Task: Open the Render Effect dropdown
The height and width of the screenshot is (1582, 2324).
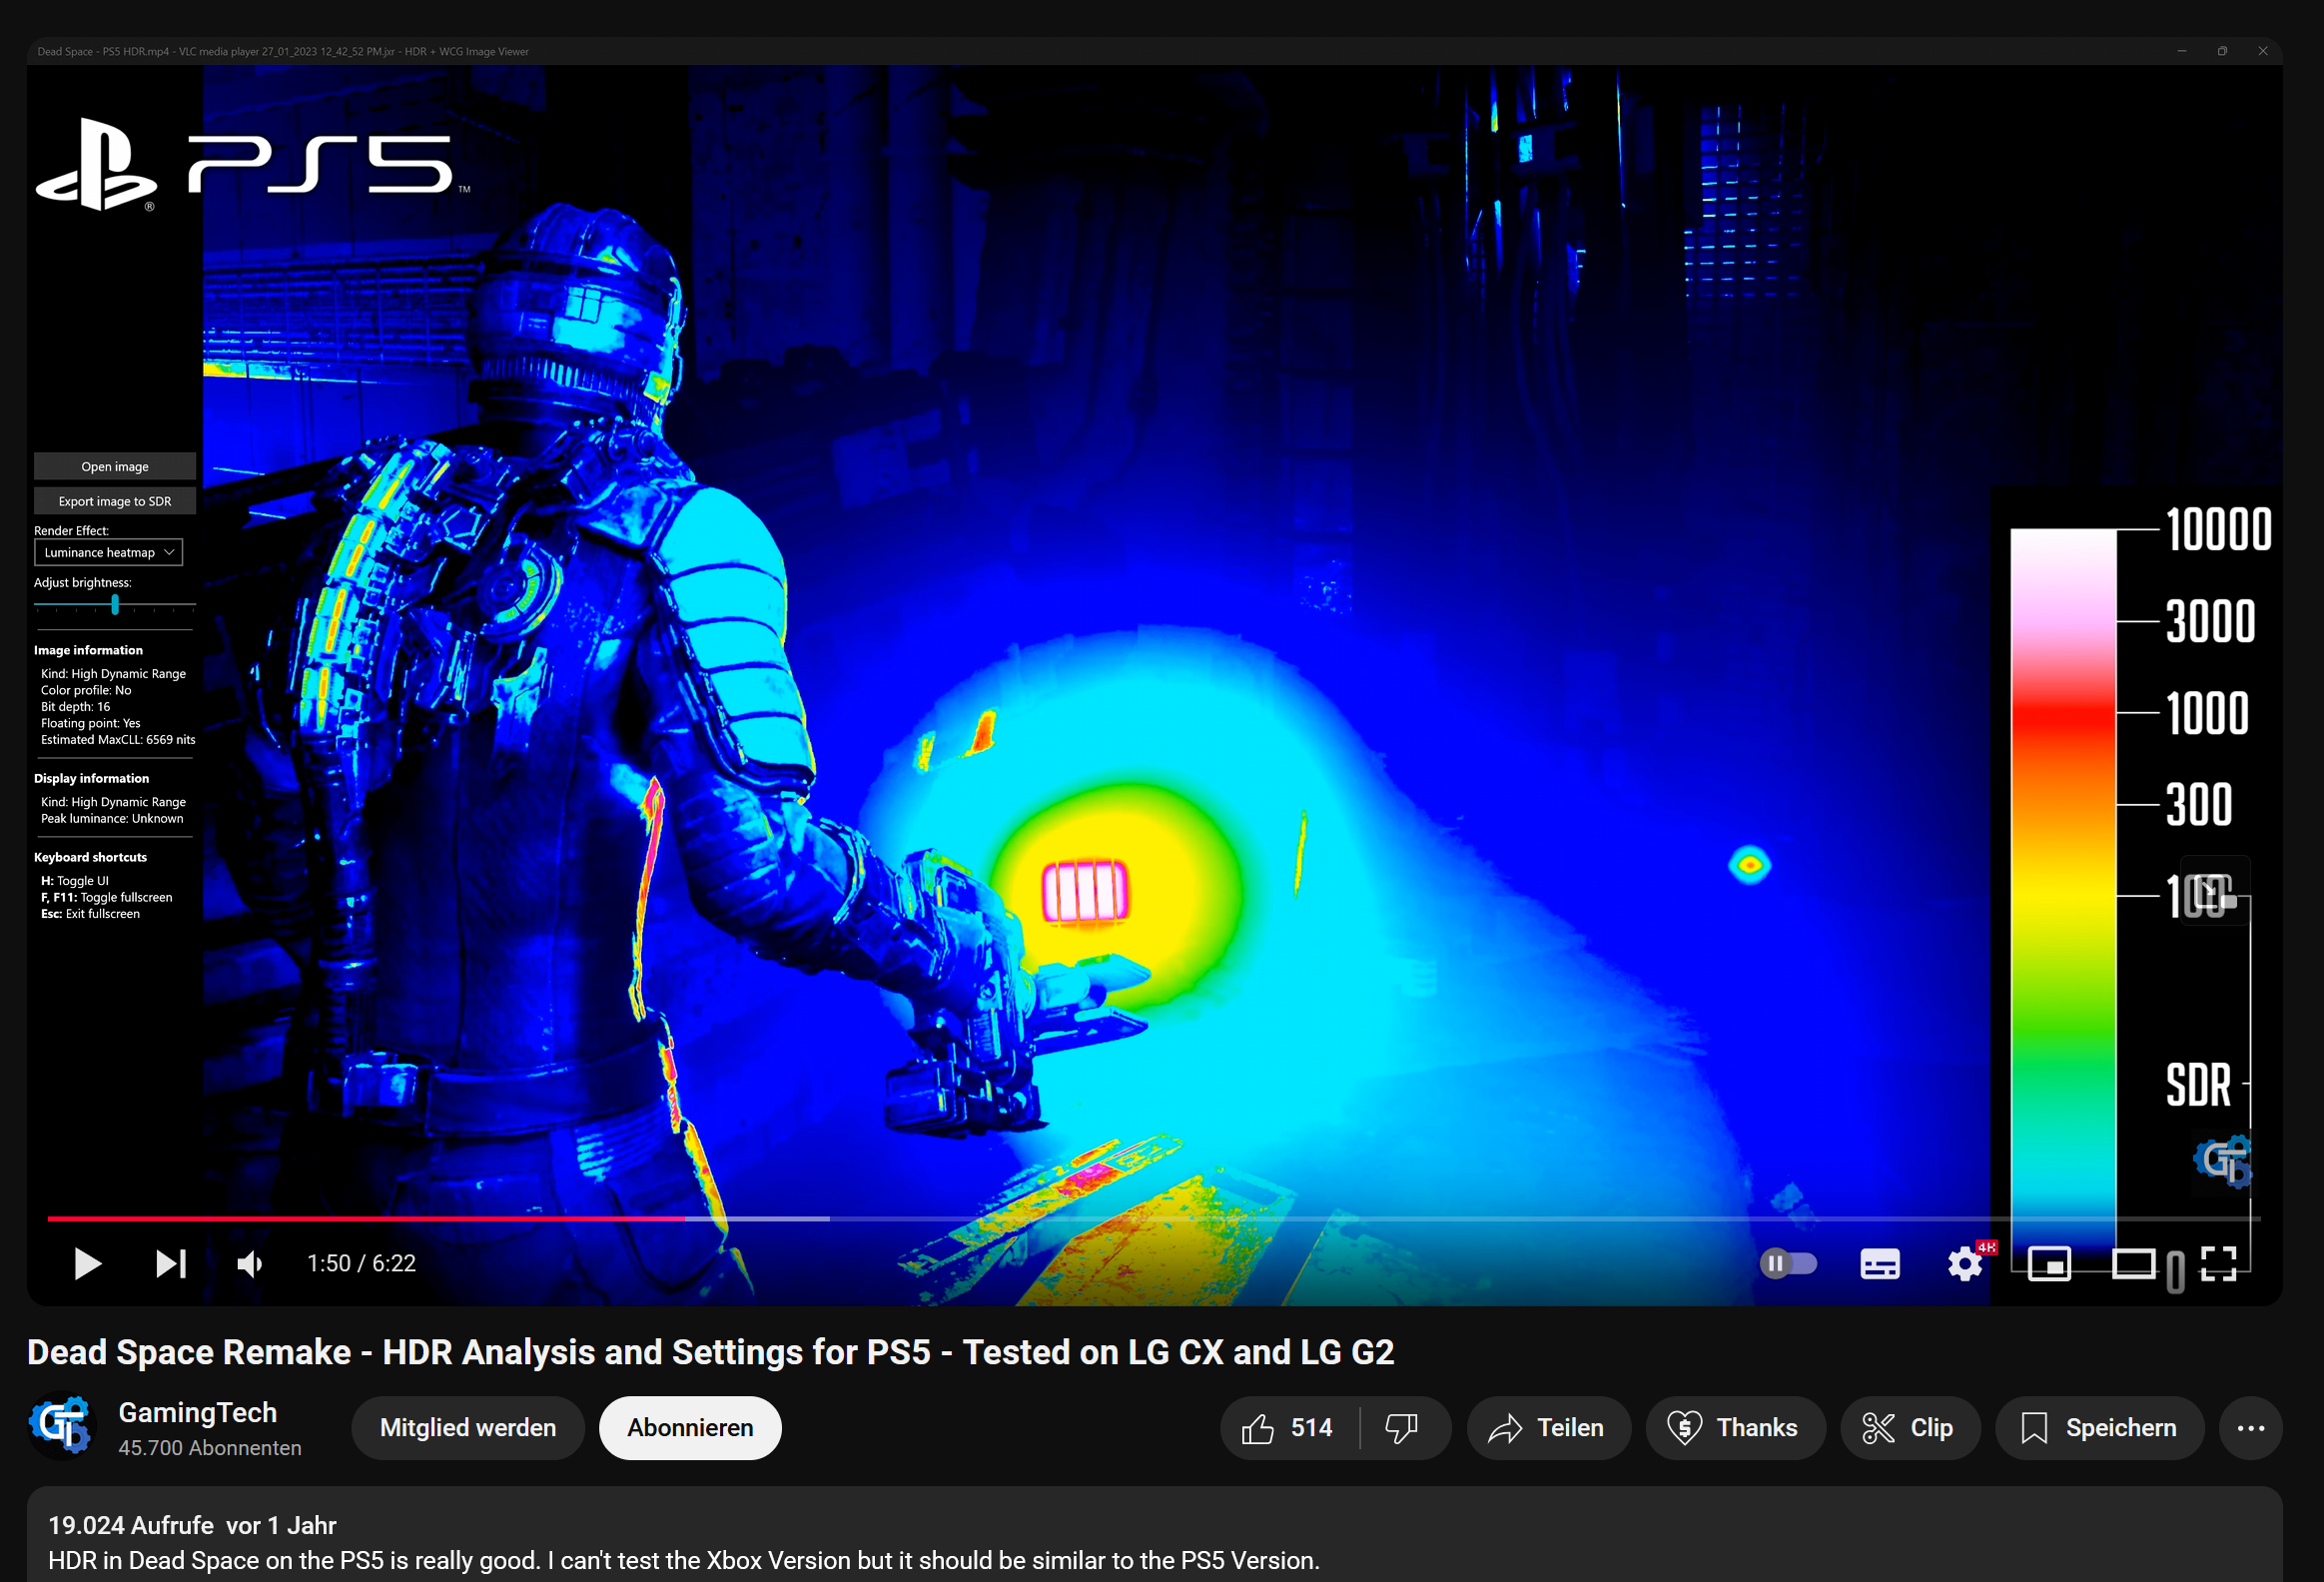Action: tap(108, 552)
